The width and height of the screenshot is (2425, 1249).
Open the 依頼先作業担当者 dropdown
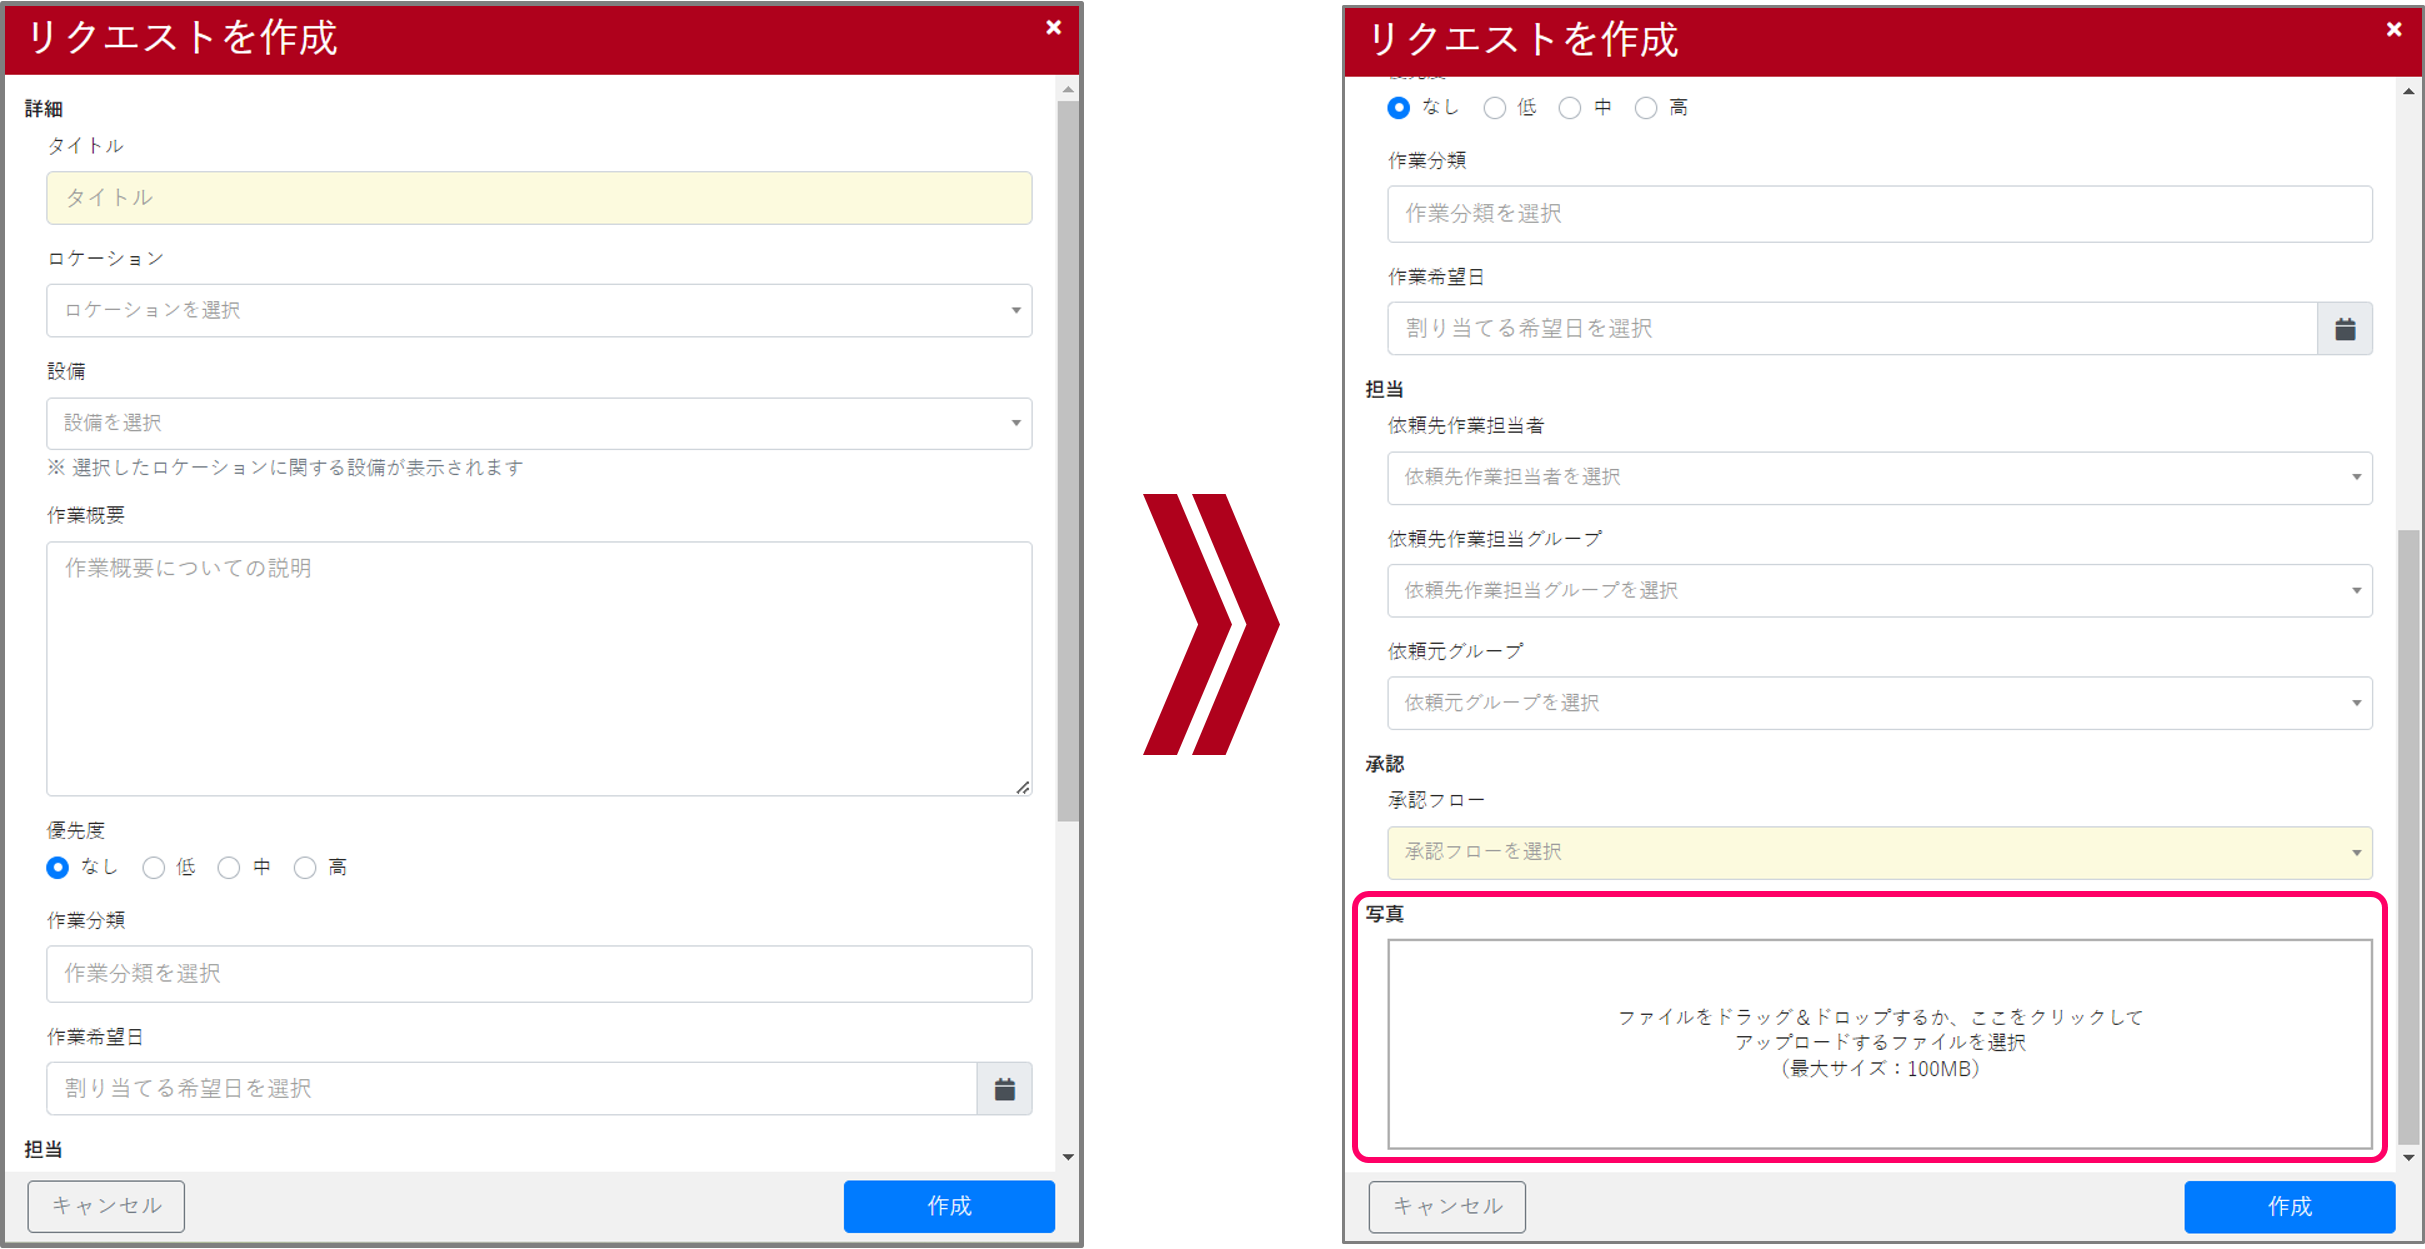[x=1879, y=478]
